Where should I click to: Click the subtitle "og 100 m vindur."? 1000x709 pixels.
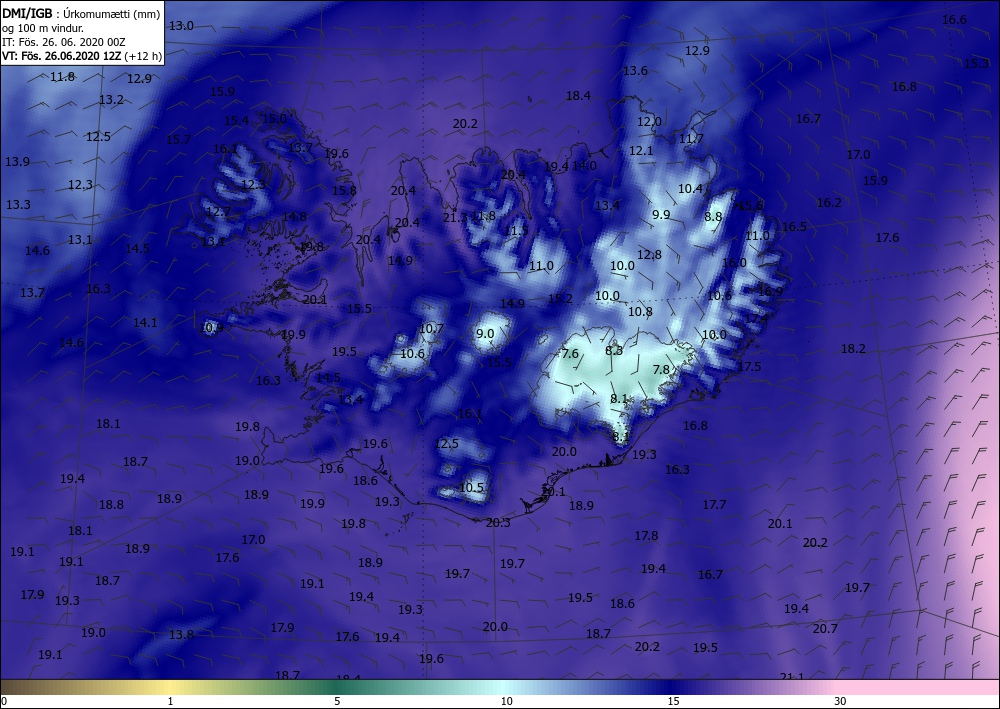[x=43, y=28]
